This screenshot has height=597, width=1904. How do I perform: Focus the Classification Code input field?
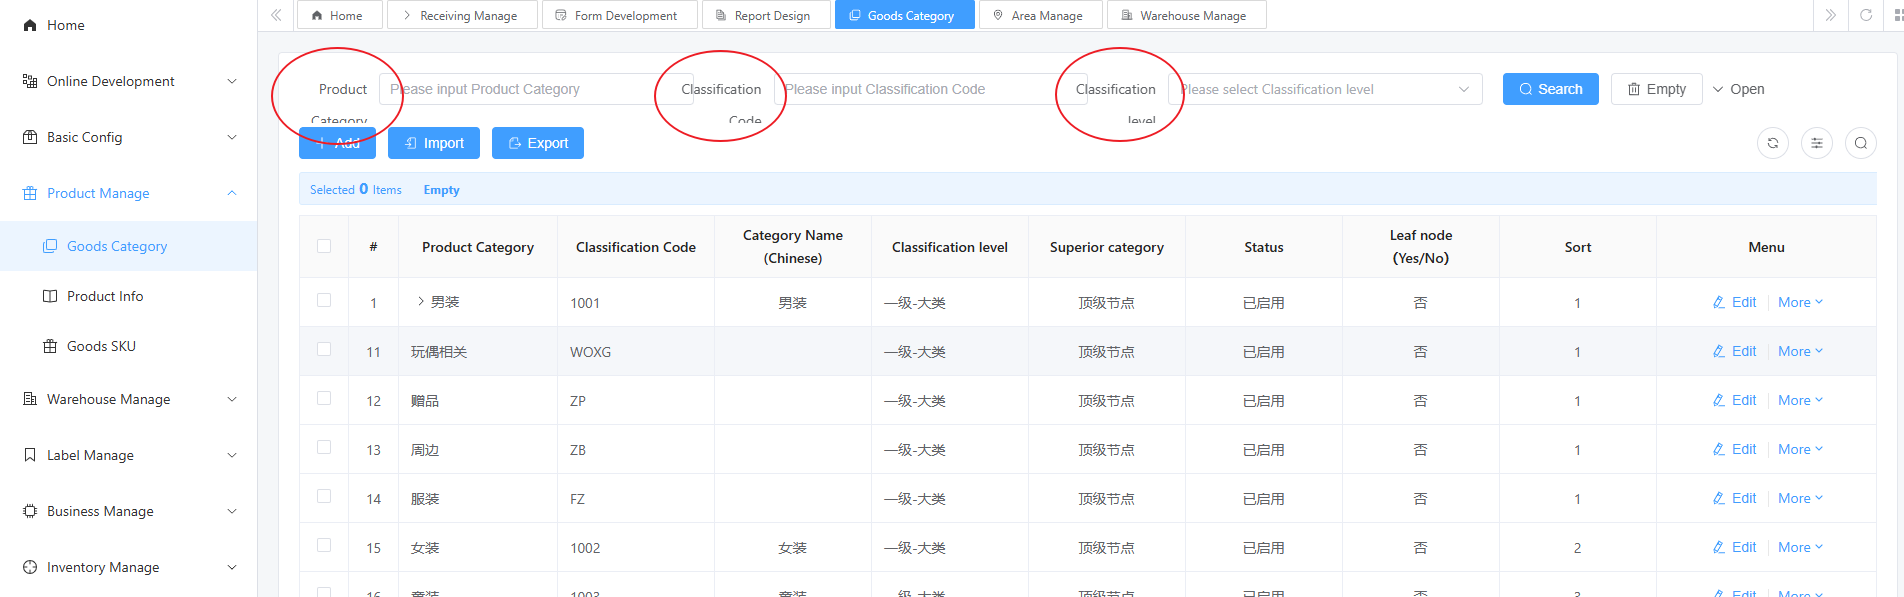(915, 89)
